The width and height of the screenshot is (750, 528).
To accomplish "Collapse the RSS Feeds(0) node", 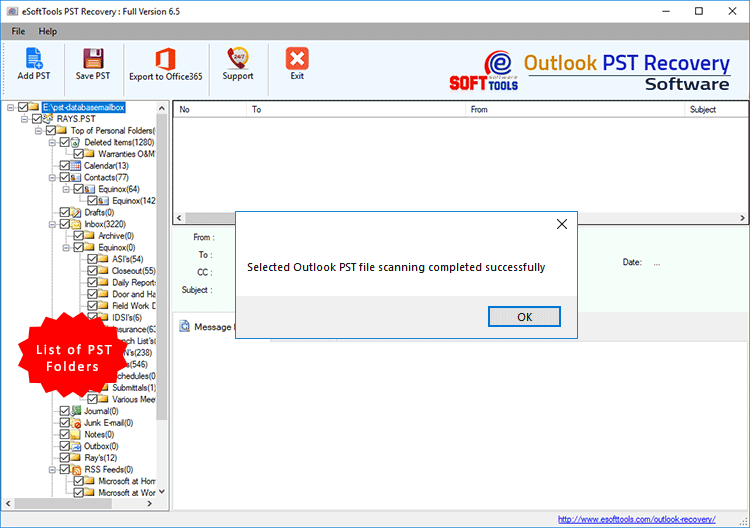I will click(x=52, y=470).
